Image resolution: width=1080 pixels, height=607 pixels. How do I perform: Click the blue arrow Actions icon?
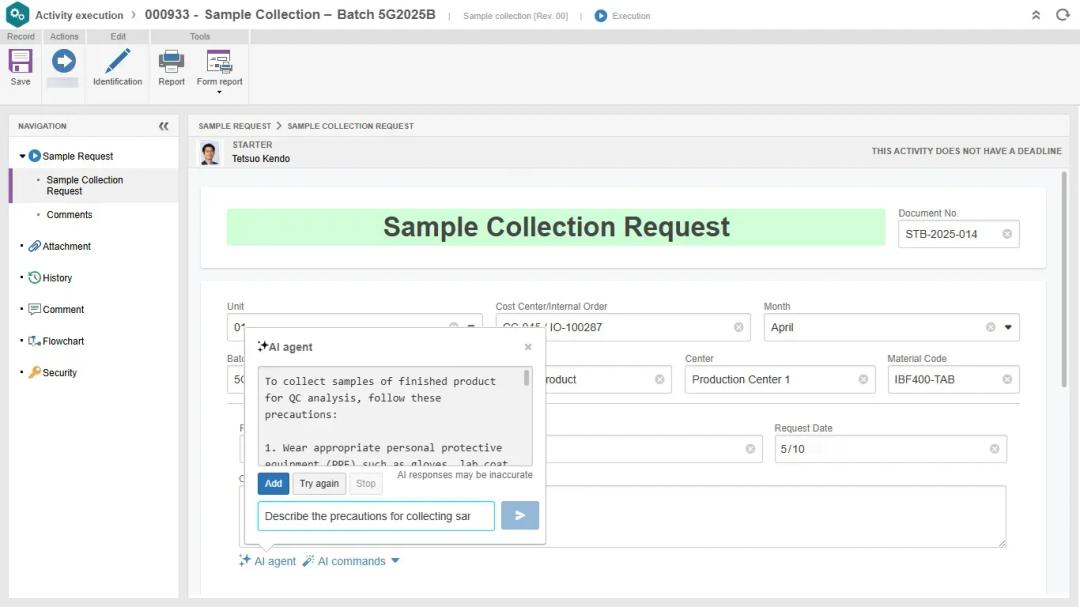64,62
